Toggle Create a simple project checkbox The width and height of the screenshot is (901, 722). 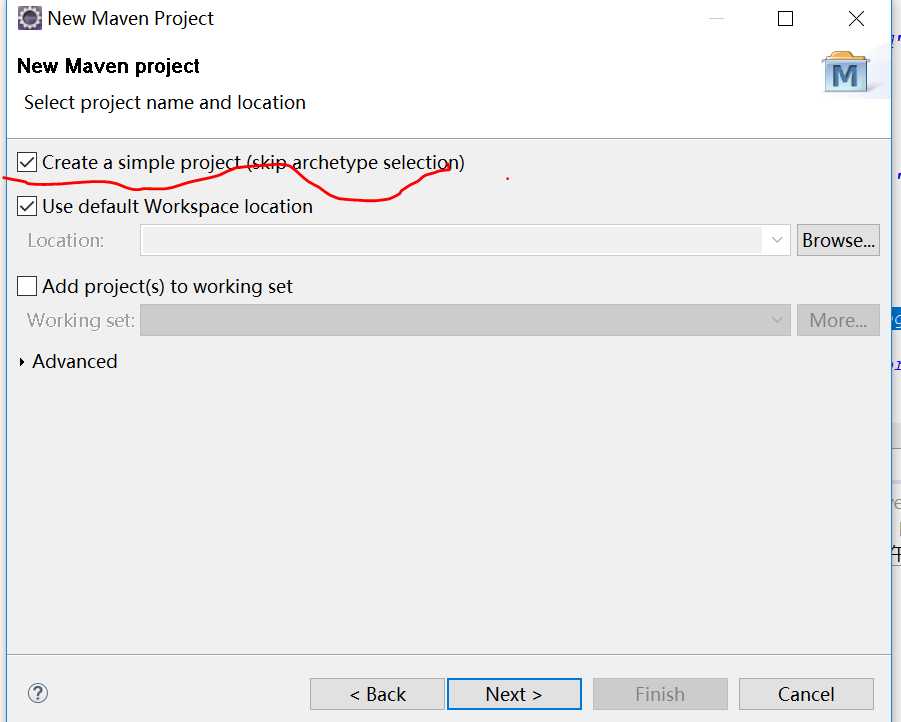pos(27,162)
